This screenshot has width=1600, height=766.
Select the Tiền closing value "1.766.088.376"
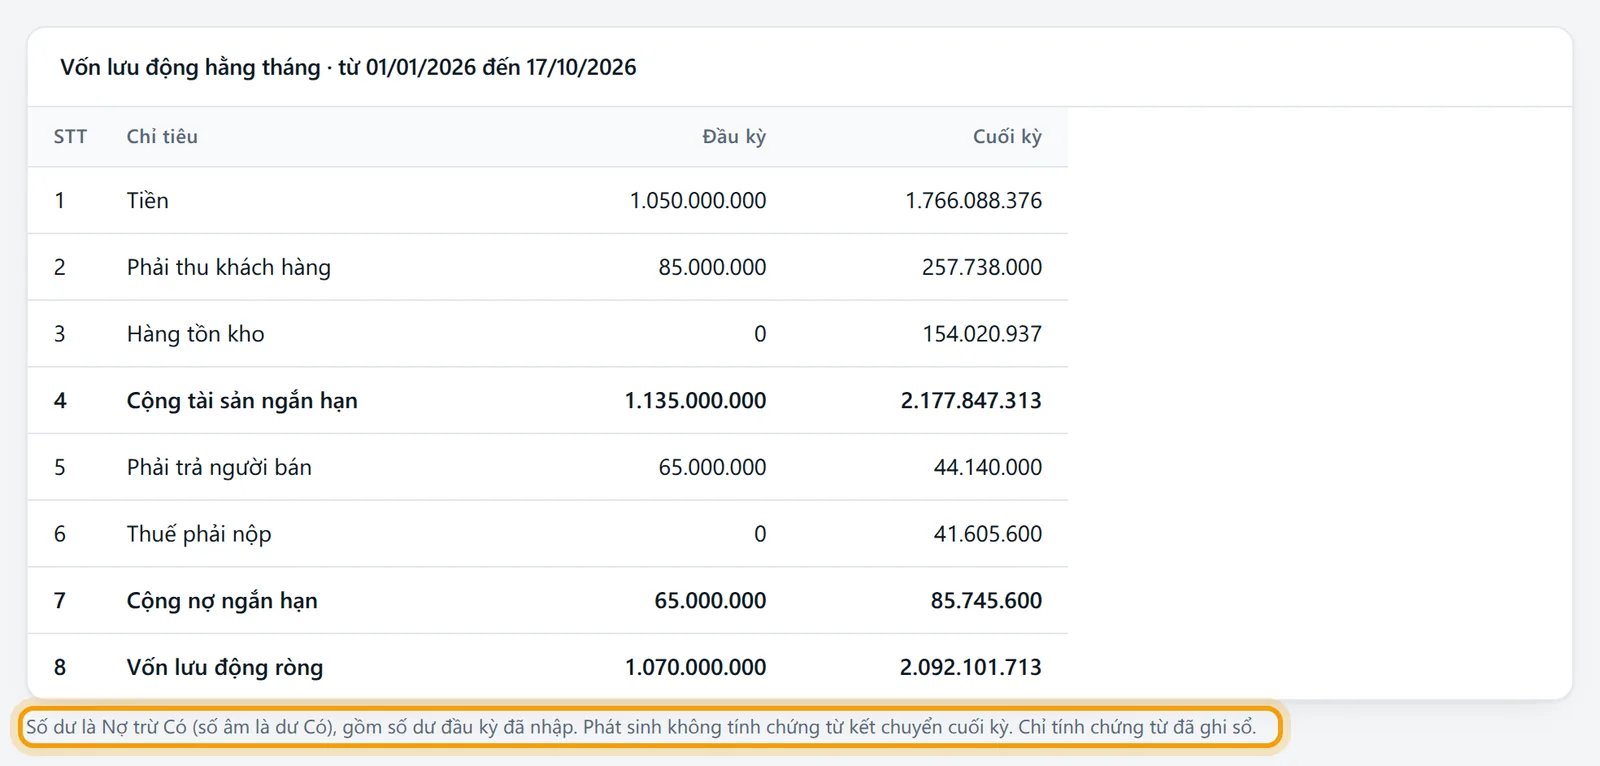pos(974,201)
